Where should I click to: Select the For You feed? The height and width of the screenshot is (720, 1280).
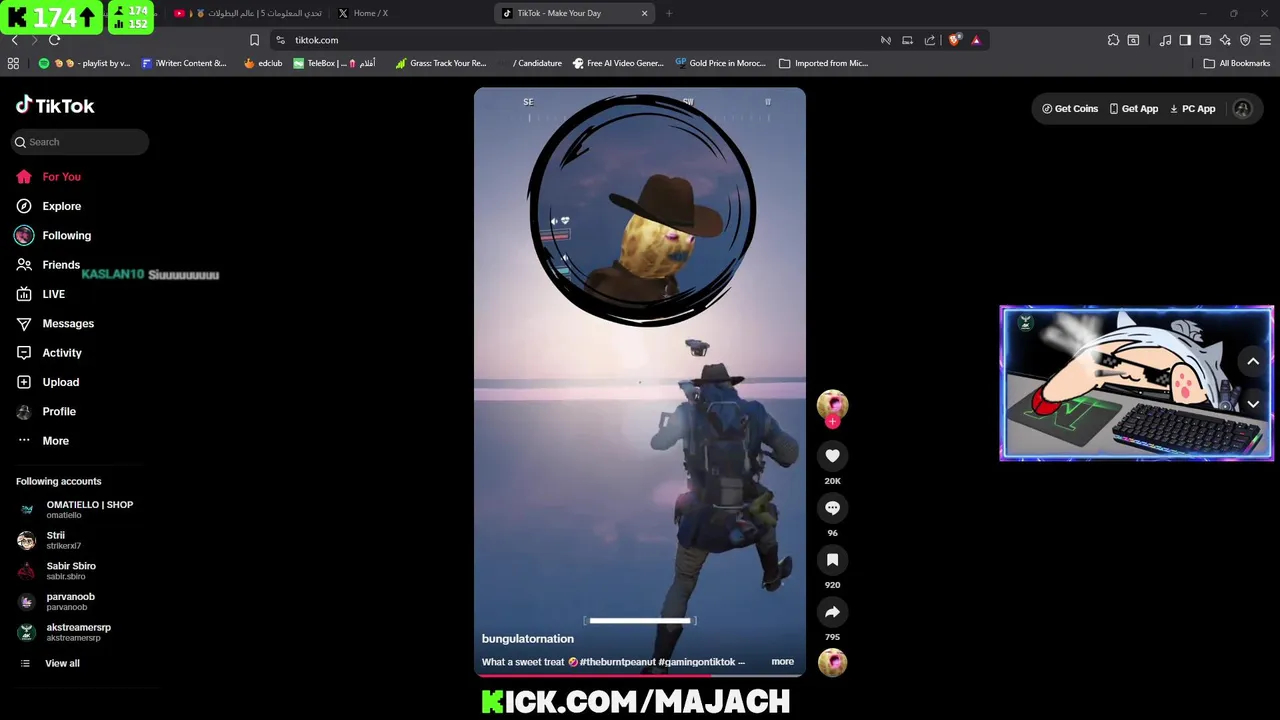point(49,177)
